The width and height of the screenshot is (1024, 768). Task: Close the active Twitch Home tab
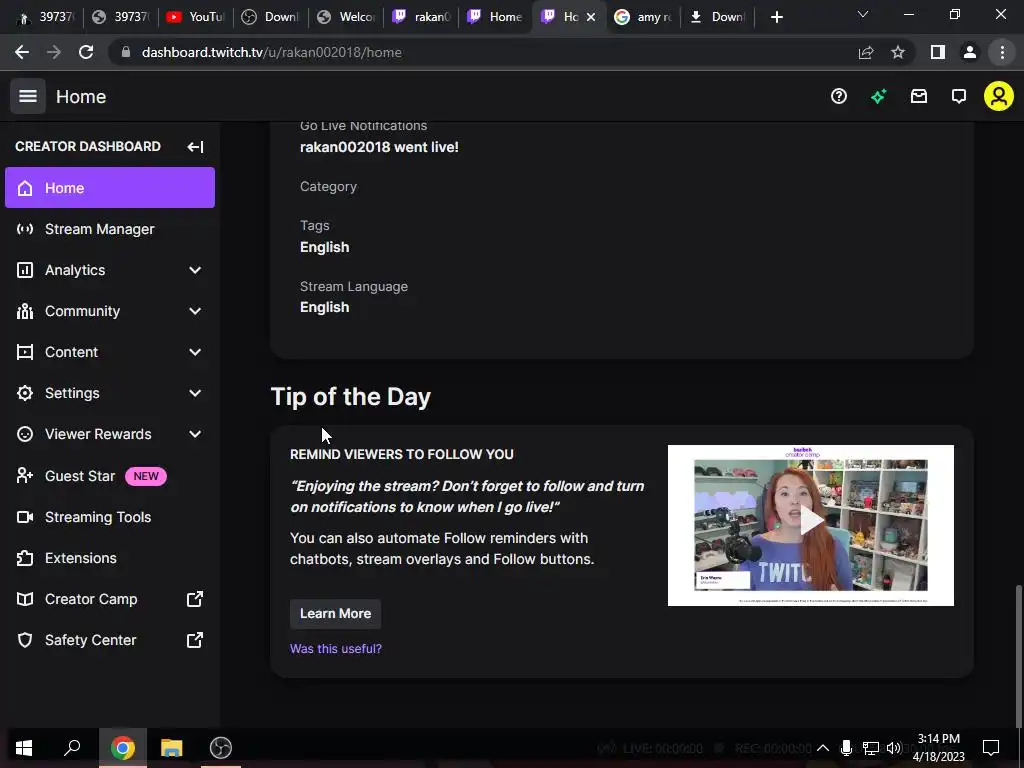pyautogui.click(x=590, y=17)
